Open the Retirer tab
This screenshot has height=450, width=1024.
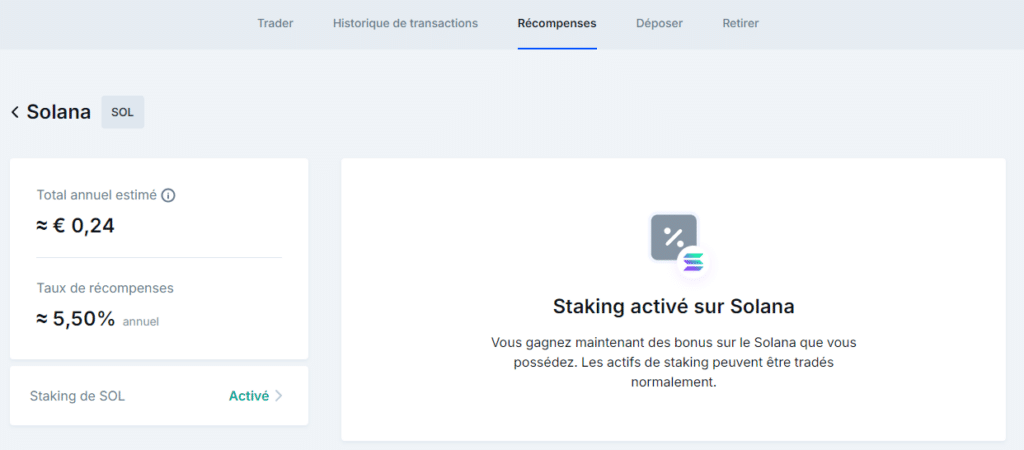(x=740, y=24)
